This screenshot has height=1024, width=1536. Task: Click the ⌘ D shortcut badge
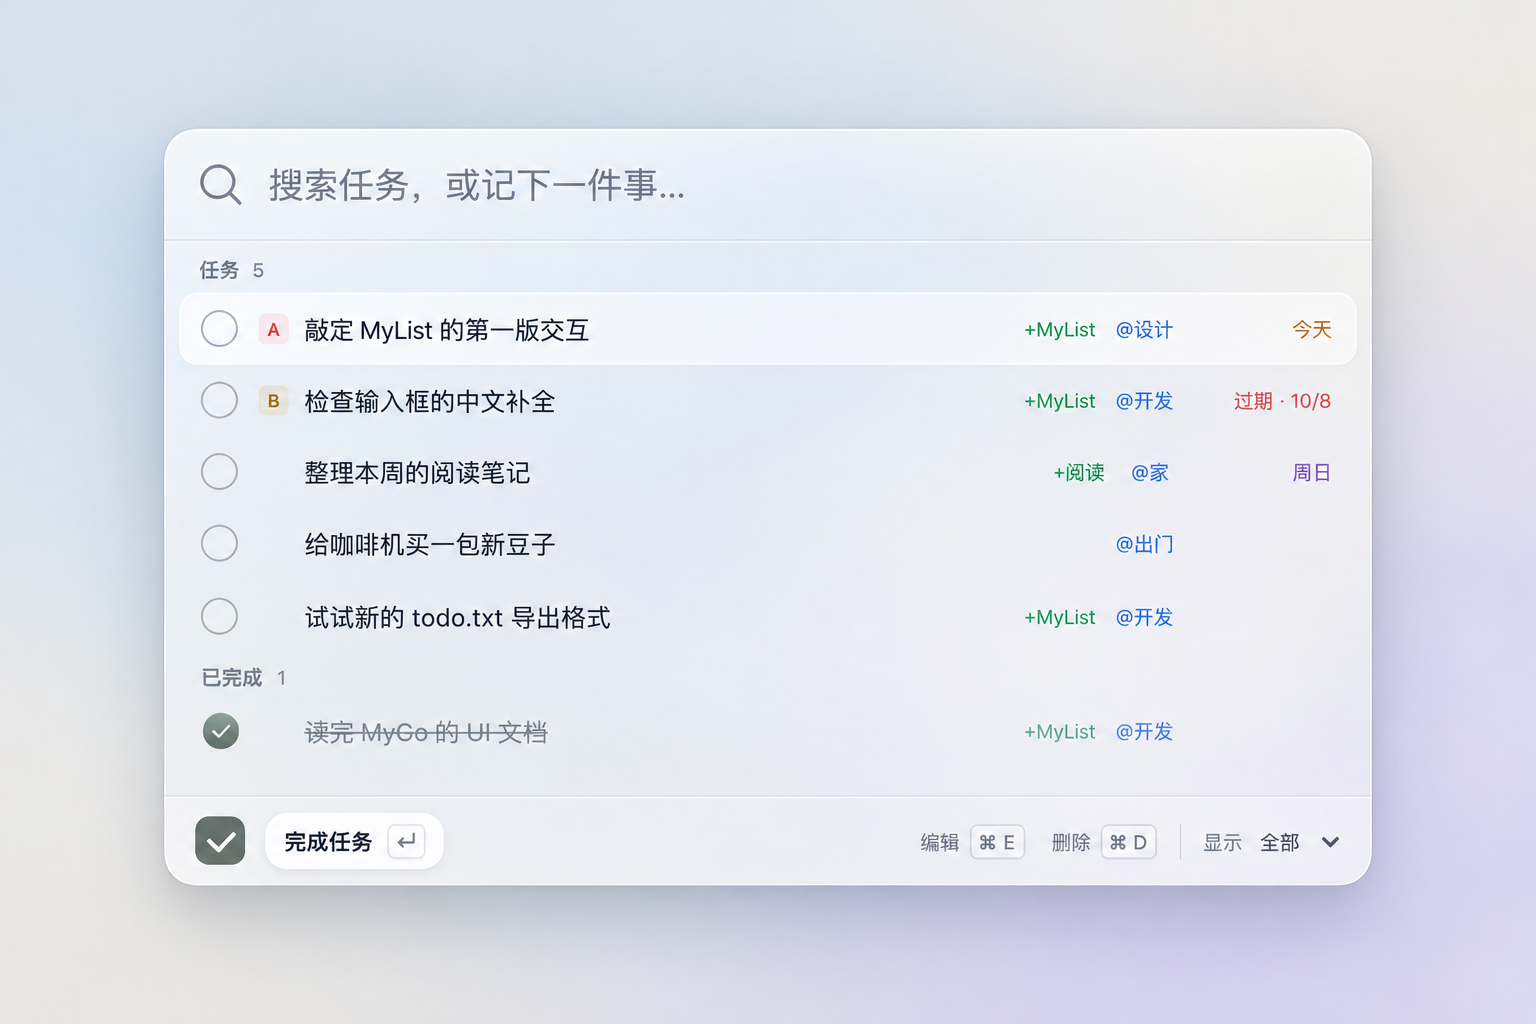(x=1129, y=842)
